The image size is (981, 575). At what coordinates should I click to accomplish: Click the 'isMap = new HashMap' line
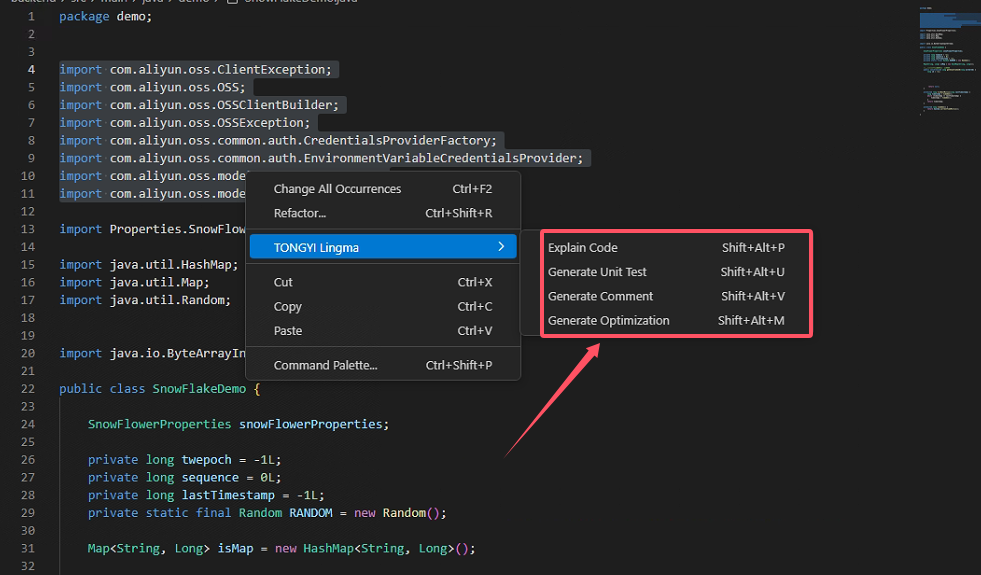point(282,548)
